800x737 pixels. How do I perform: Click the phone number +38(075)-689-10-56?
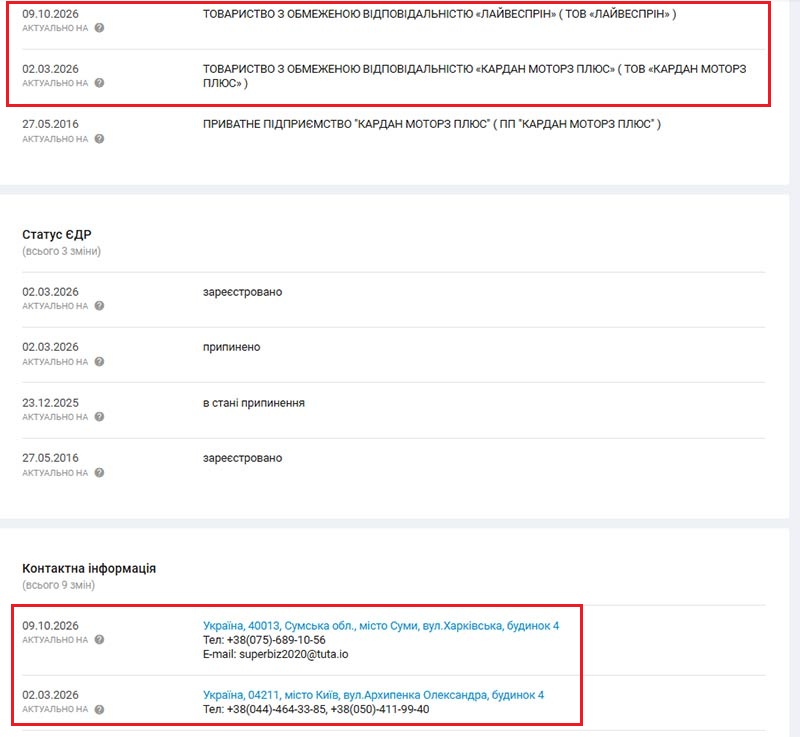276,640
